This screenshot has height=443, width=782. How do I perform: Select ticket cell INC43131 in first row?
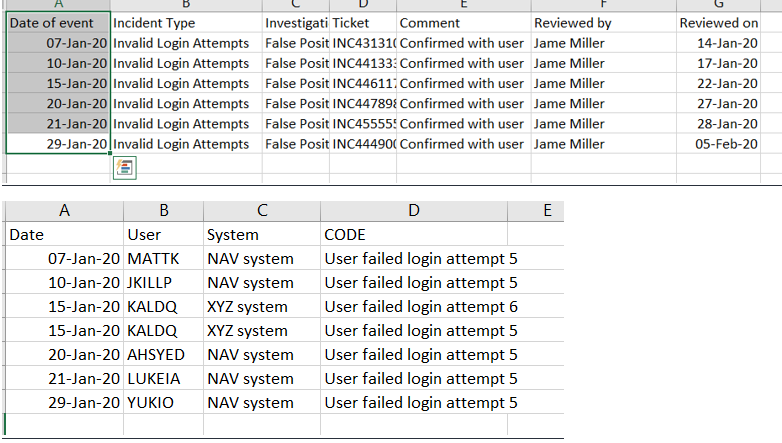coord(363,43)
